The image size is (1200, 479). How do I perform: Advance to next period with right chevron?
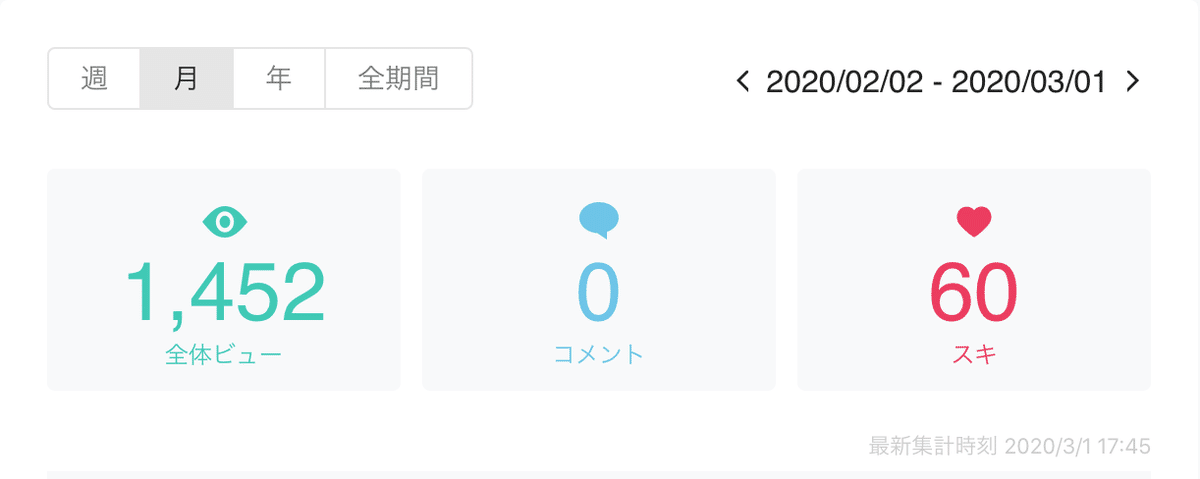1132,81
